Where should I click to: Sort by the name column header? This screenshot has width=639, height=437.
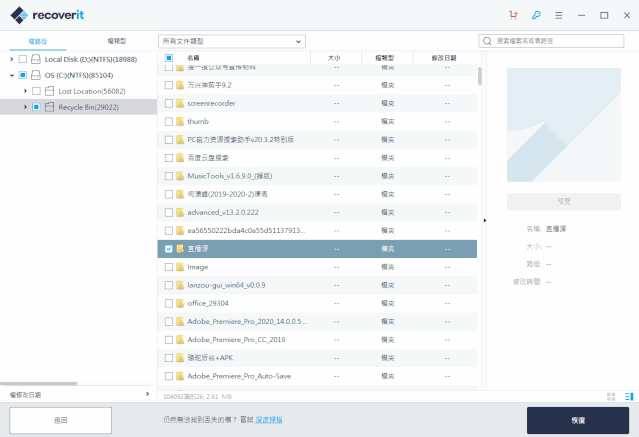[193, 58]
